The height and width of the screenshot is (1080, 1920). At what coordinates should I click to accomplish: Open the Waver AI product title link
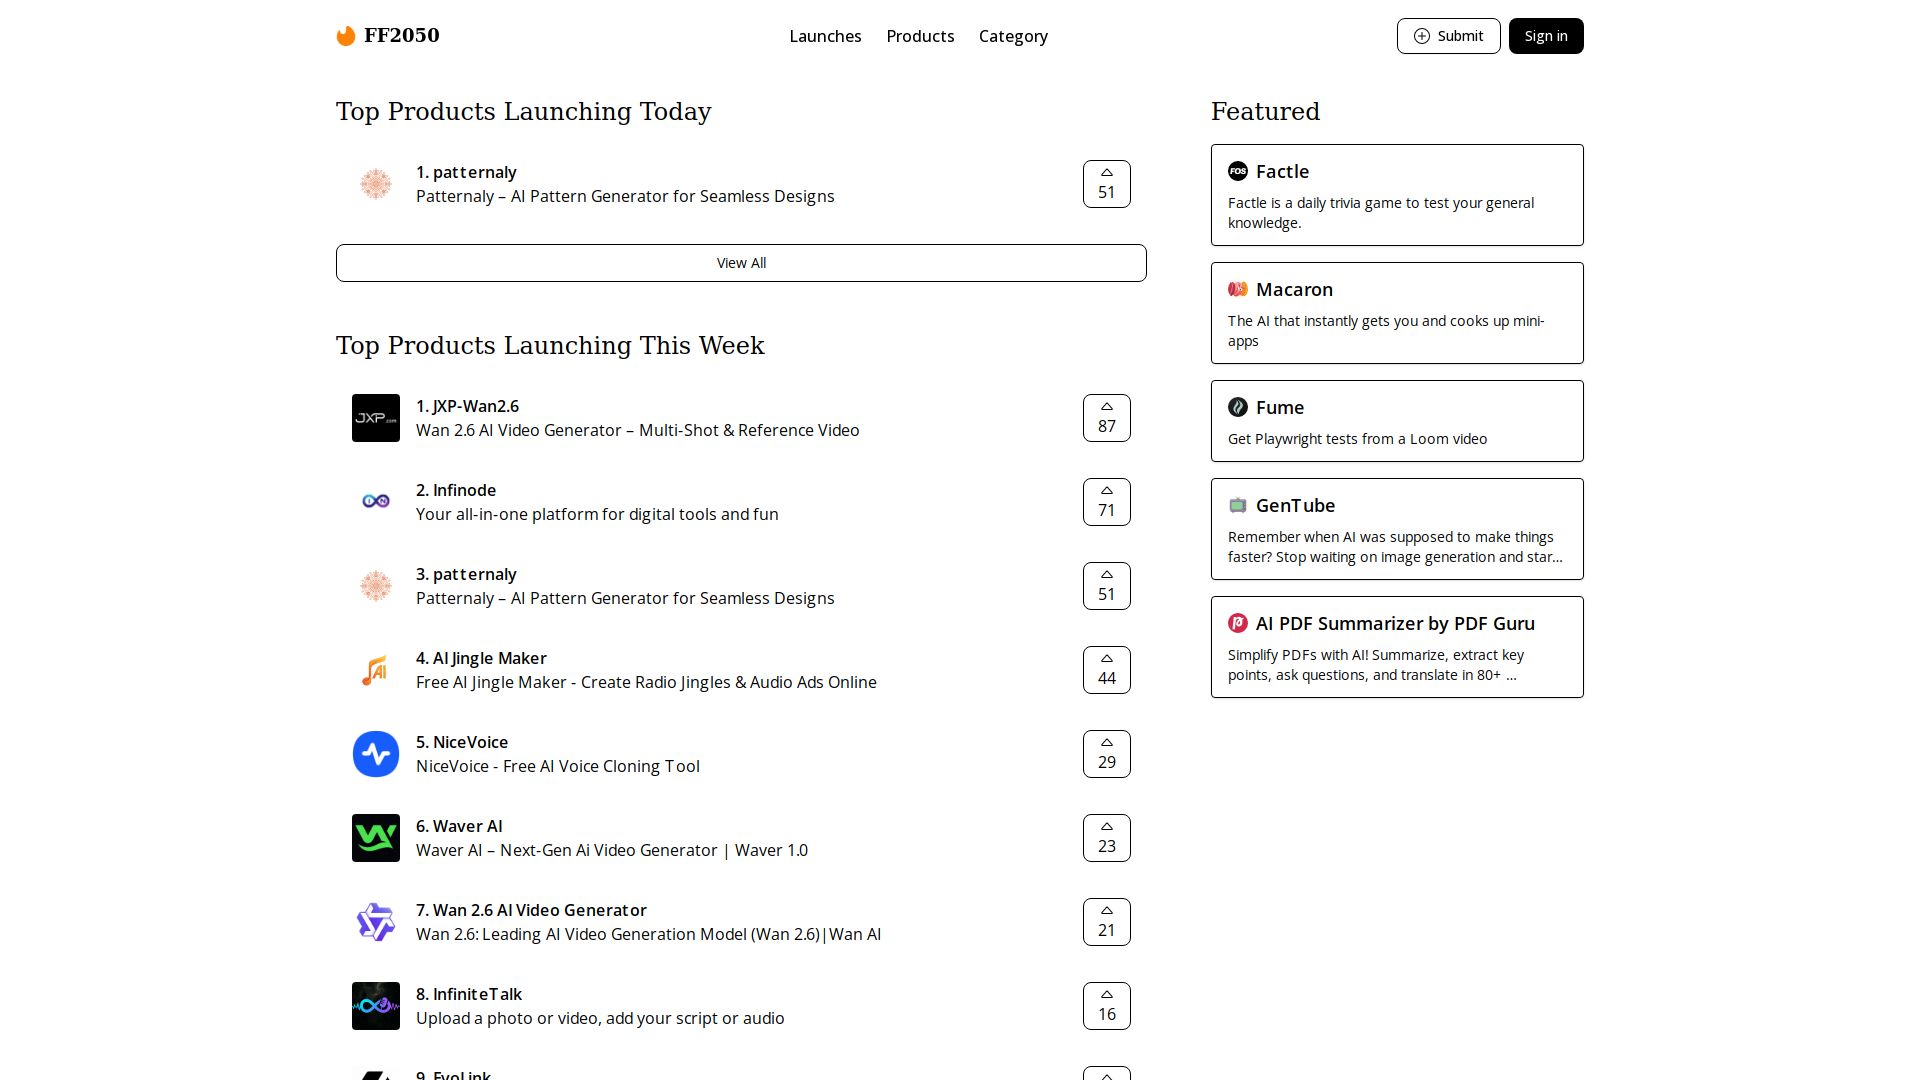point(467,826)
